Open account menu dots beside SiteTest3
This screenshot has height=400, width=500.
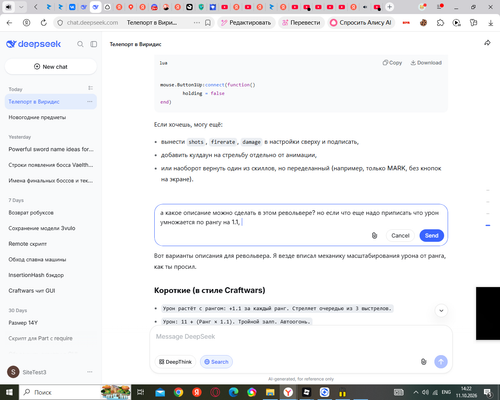pyautogui.click(x=90, y=372)
